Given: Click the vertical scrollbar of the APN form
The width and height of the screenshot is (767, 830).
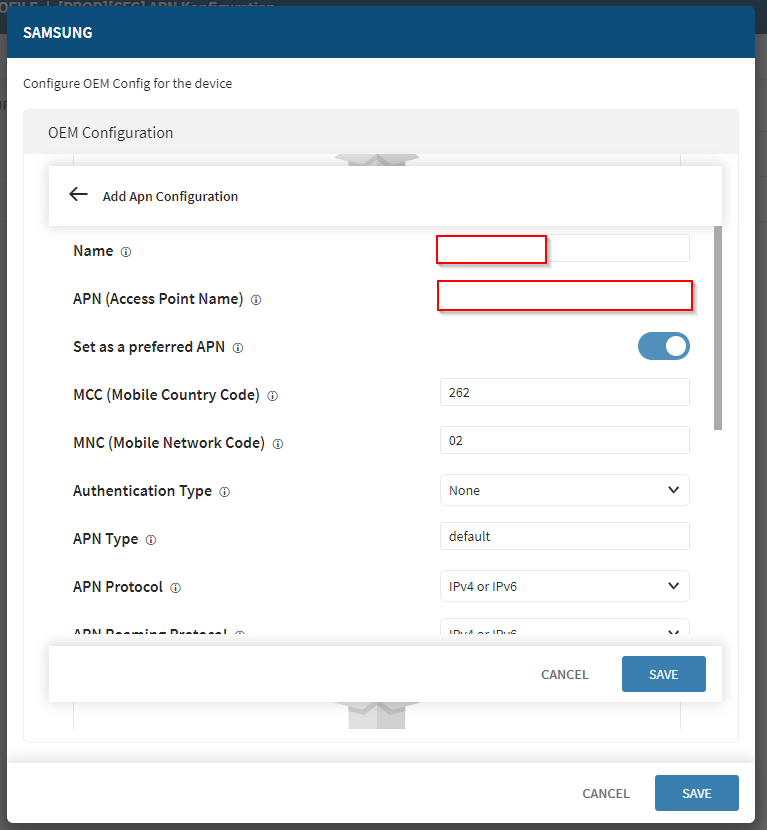Looking at the screenshot, I should pyautogui.click(x=718, y=328).
